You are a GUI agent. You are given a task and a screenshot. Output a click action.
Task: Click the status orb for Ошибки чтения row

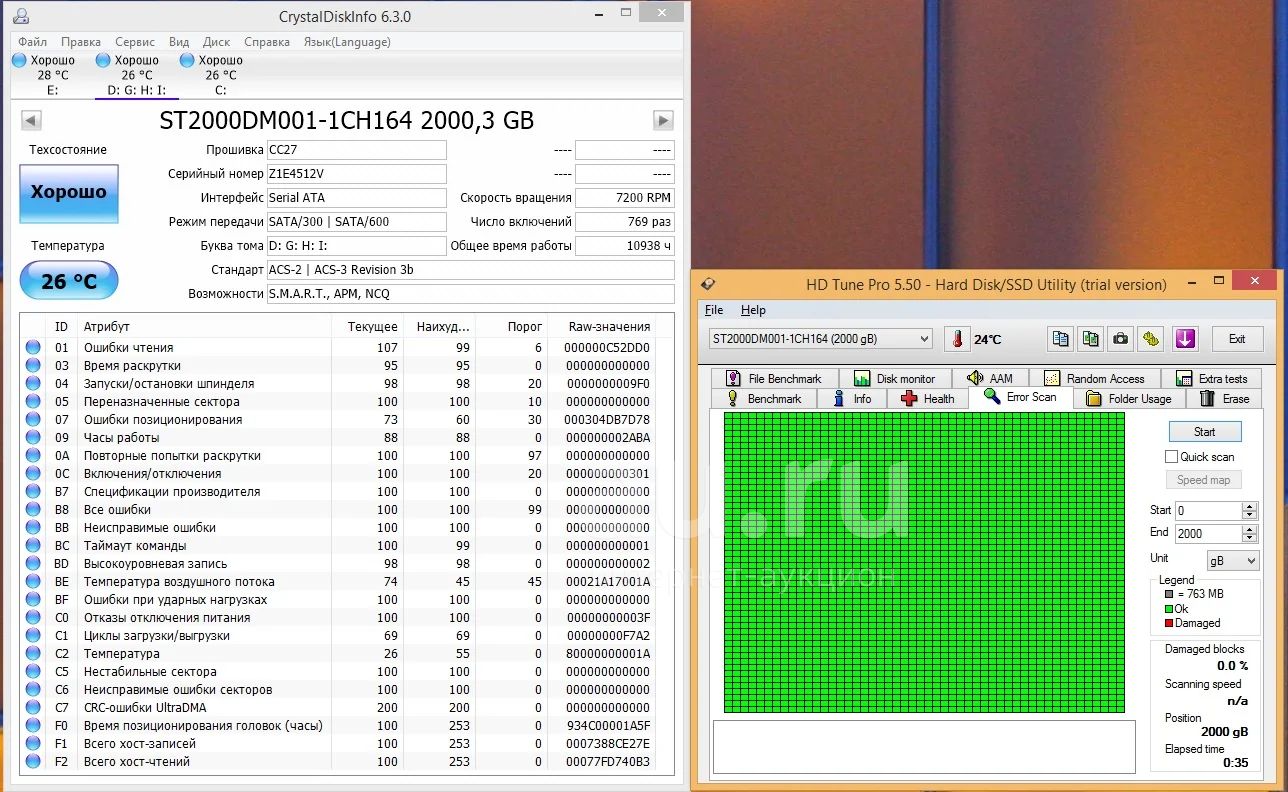pos(33,348)
